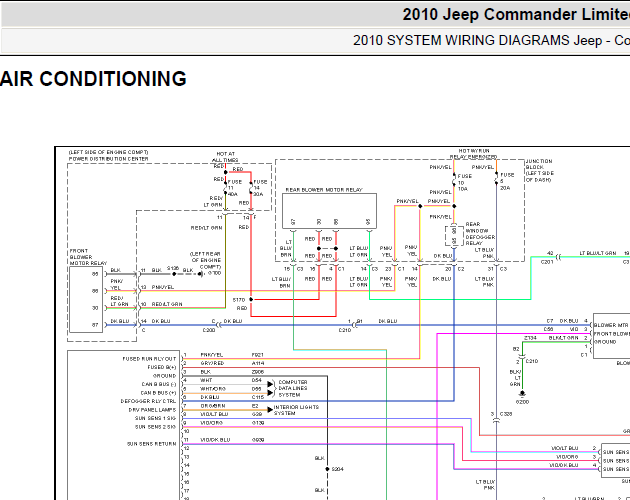Click the G939 circuit code
630x500 pixels.
pyautogui.click(x=258, y=440)
